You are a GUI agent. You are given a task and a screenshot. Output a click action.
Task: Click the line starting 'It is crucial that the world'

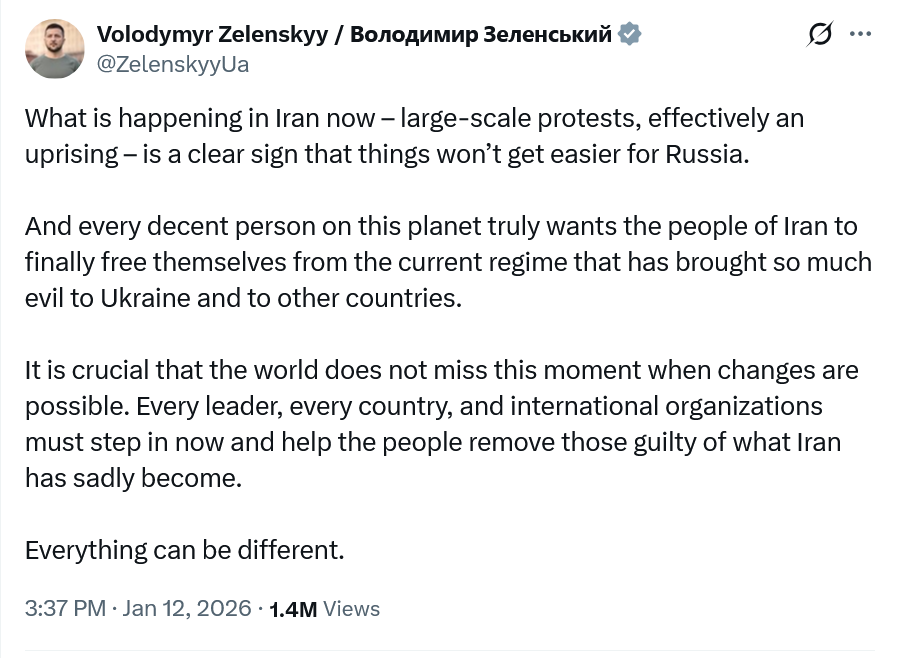click(441, 370)
